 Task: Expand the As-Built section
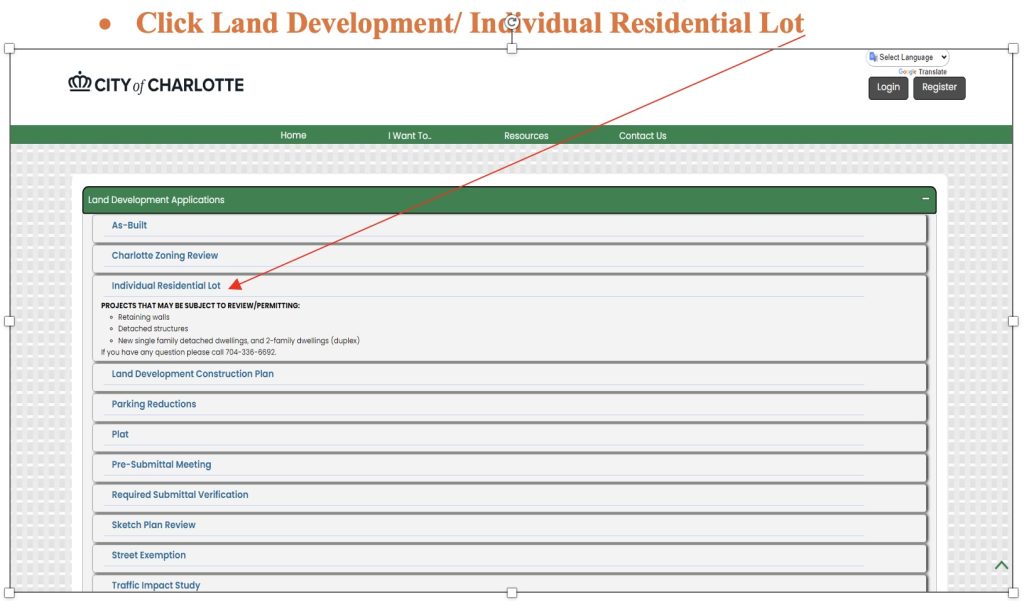(129, 226)
